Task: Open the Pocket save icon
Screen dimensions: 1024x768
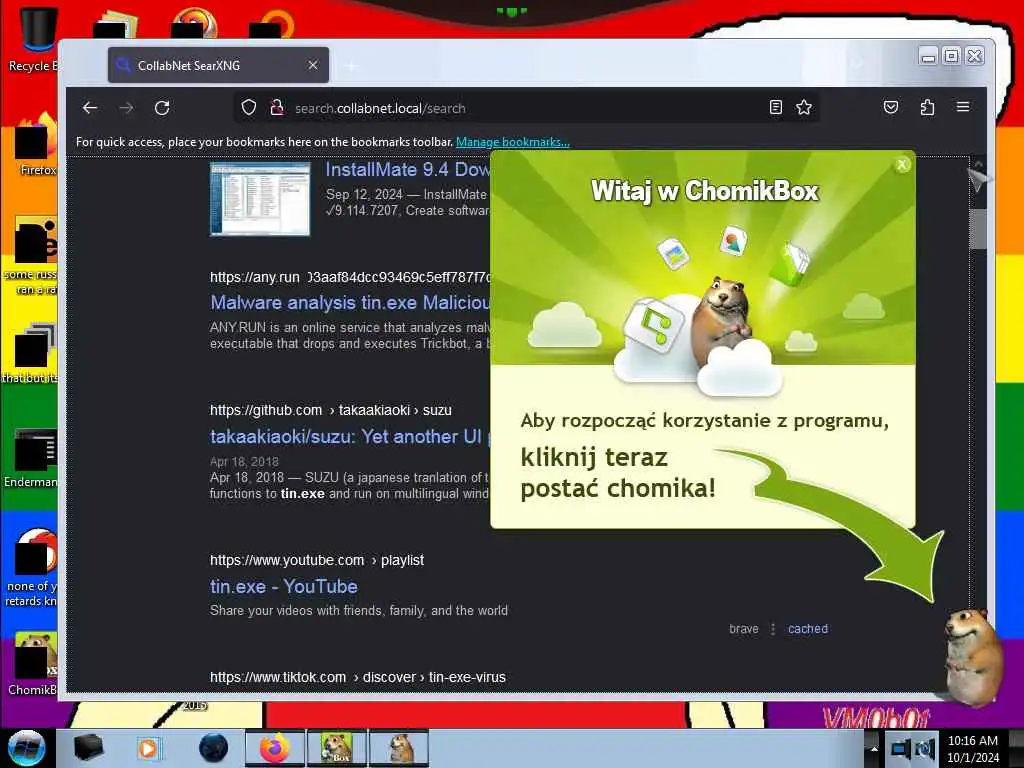Action: click(891, 107)
